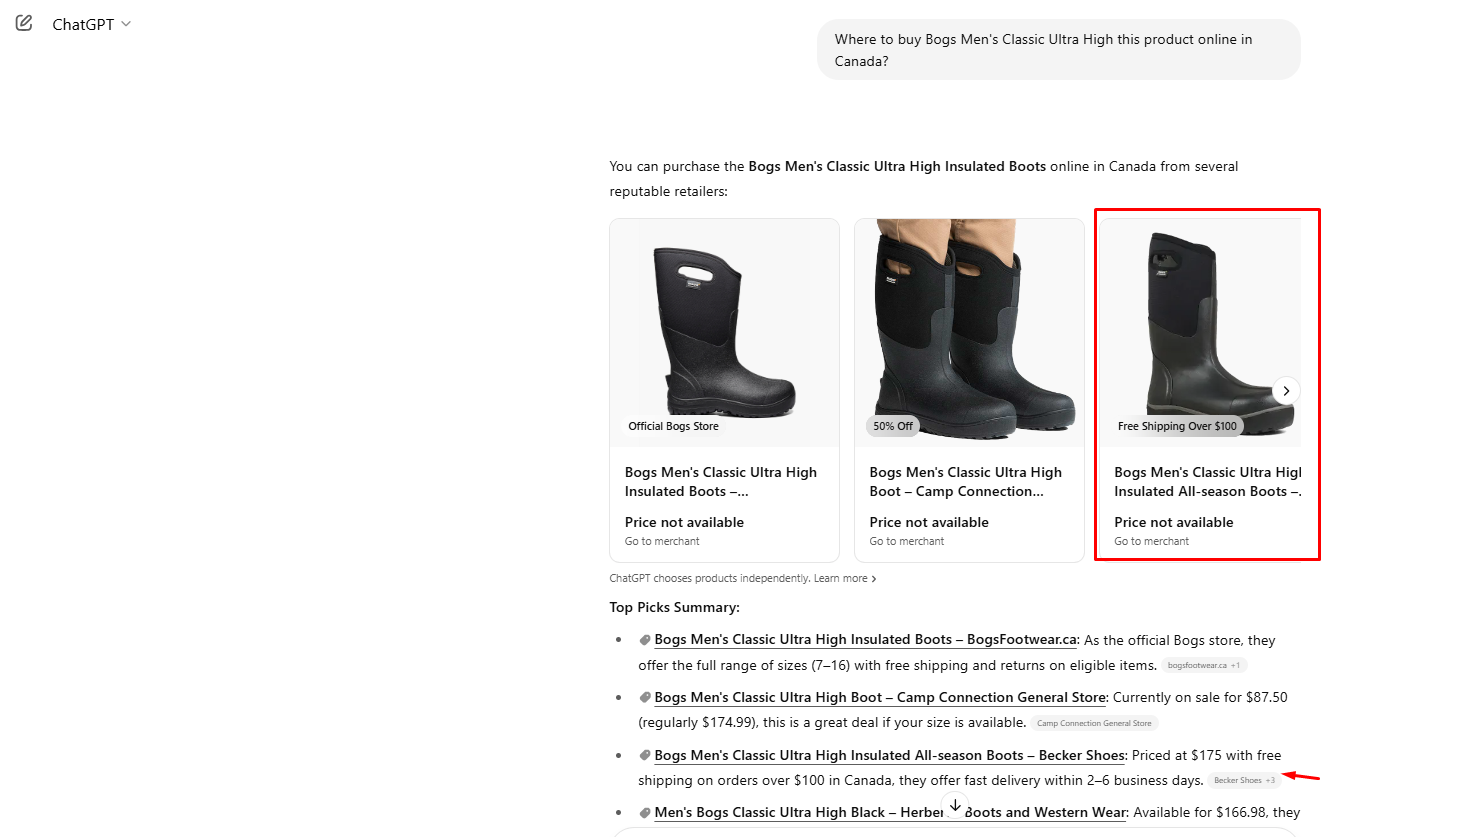Click the tag icon beside Becker Shoes link
The image size is (1460, 837).
pyautogui.click(x=645, y=756)
